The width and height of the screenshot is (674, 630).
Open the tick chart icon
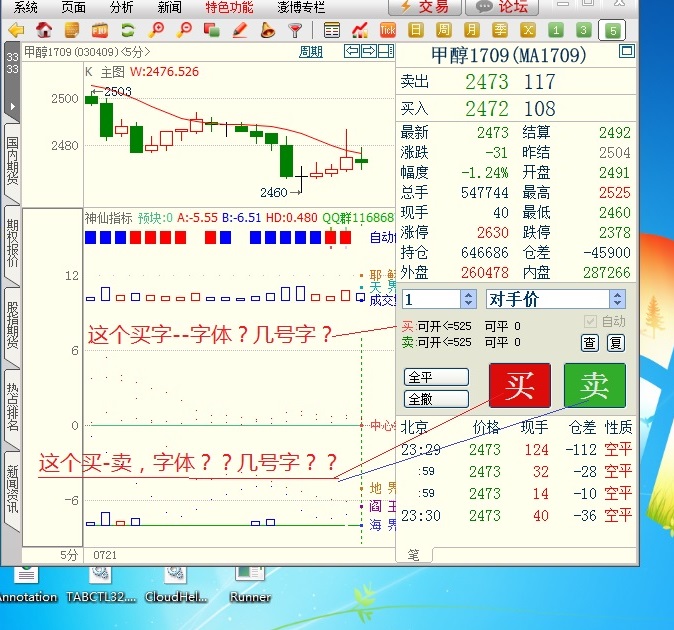click(388, 30)
